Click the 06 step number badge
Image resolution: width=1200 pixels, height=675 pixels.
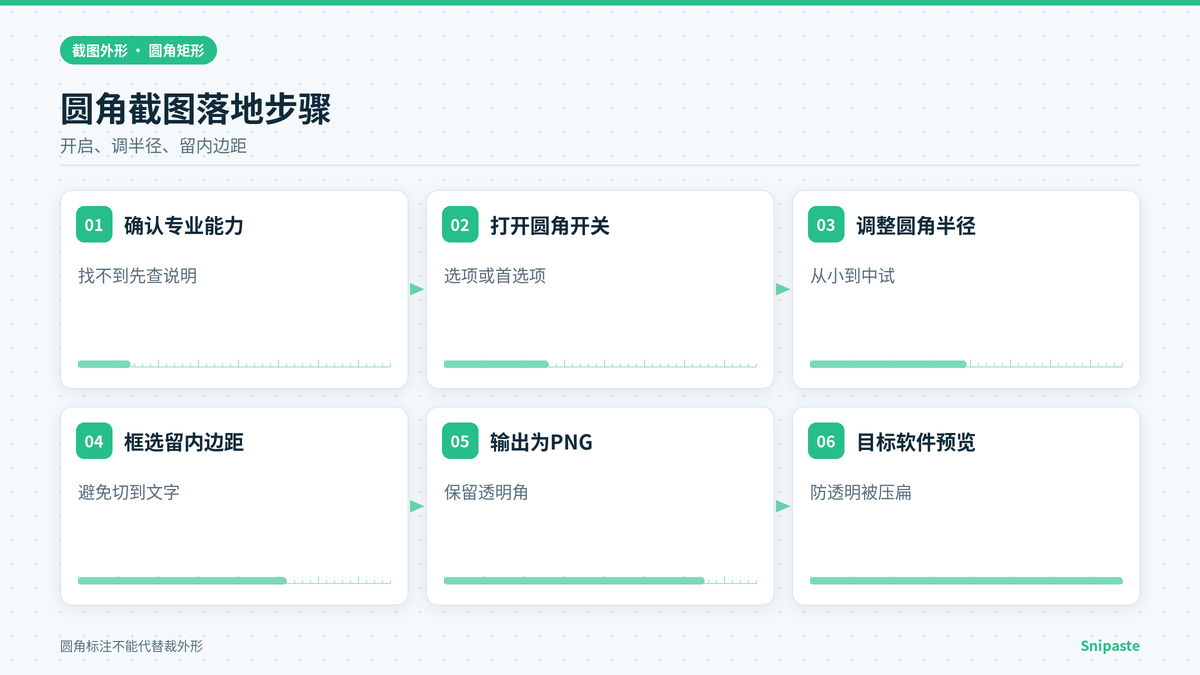pyautogui.click(x=826, y=441)
